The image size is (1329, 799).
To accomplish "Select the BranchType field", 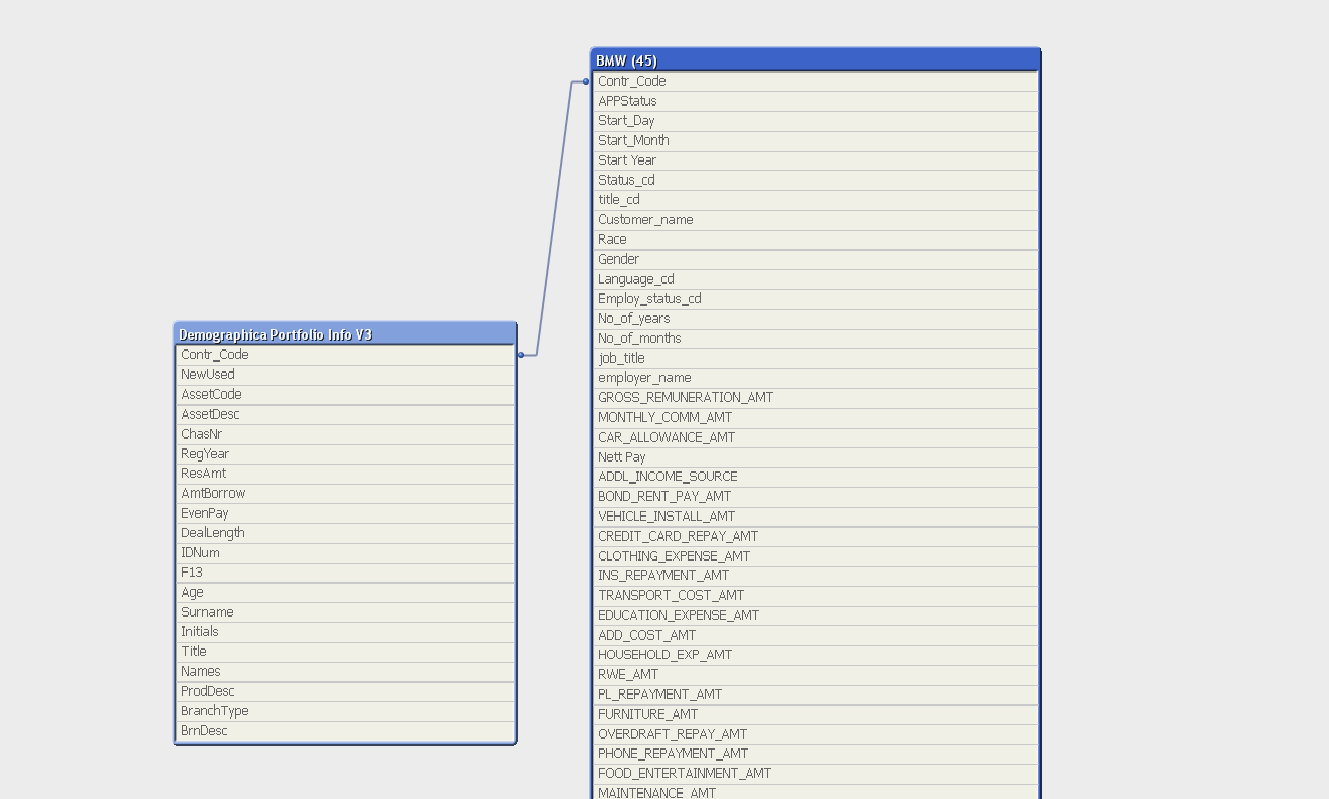I will [x=346, y=712].
